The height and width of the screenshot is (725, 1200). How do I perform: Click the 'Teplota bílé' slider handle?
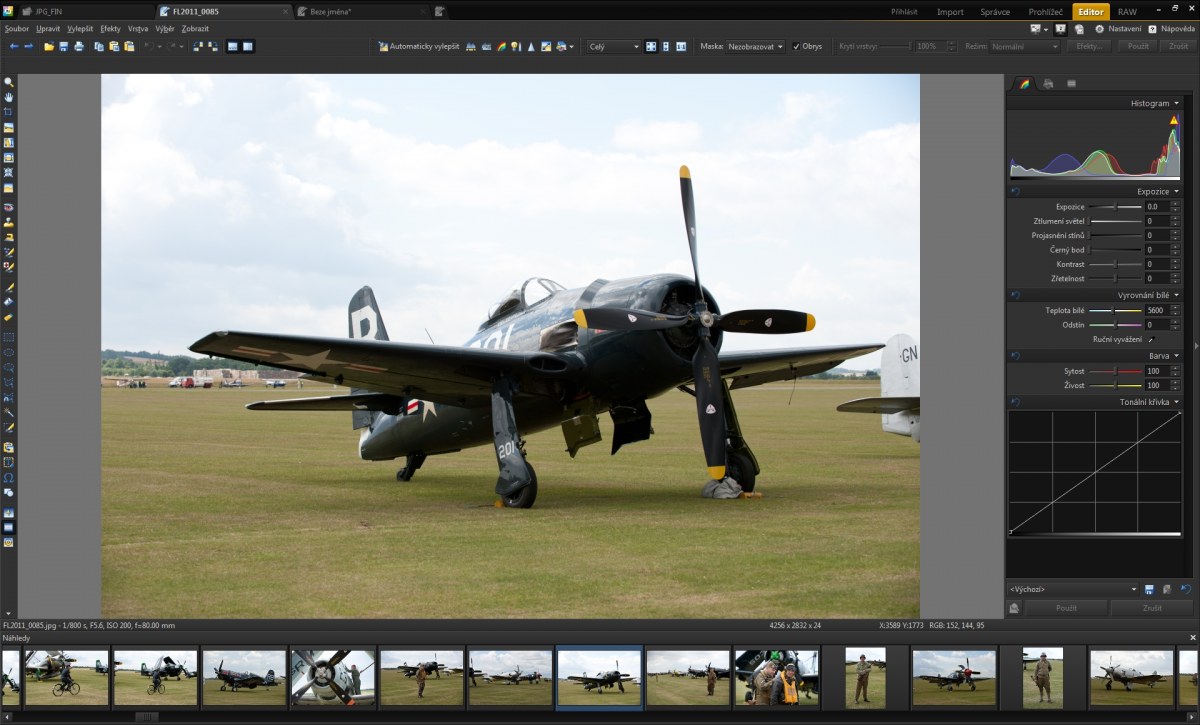1112,311
